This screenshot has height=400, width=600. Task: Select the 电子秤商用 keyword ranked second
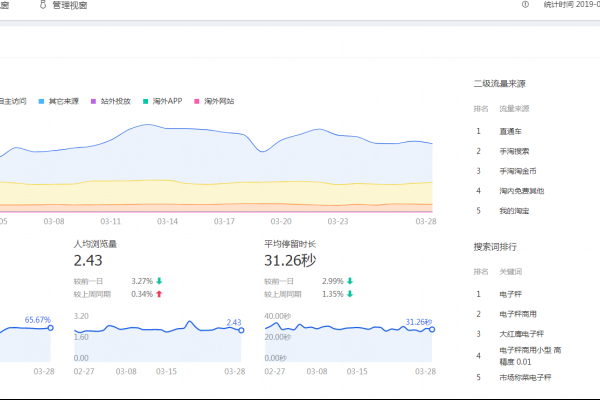[518, 314]
